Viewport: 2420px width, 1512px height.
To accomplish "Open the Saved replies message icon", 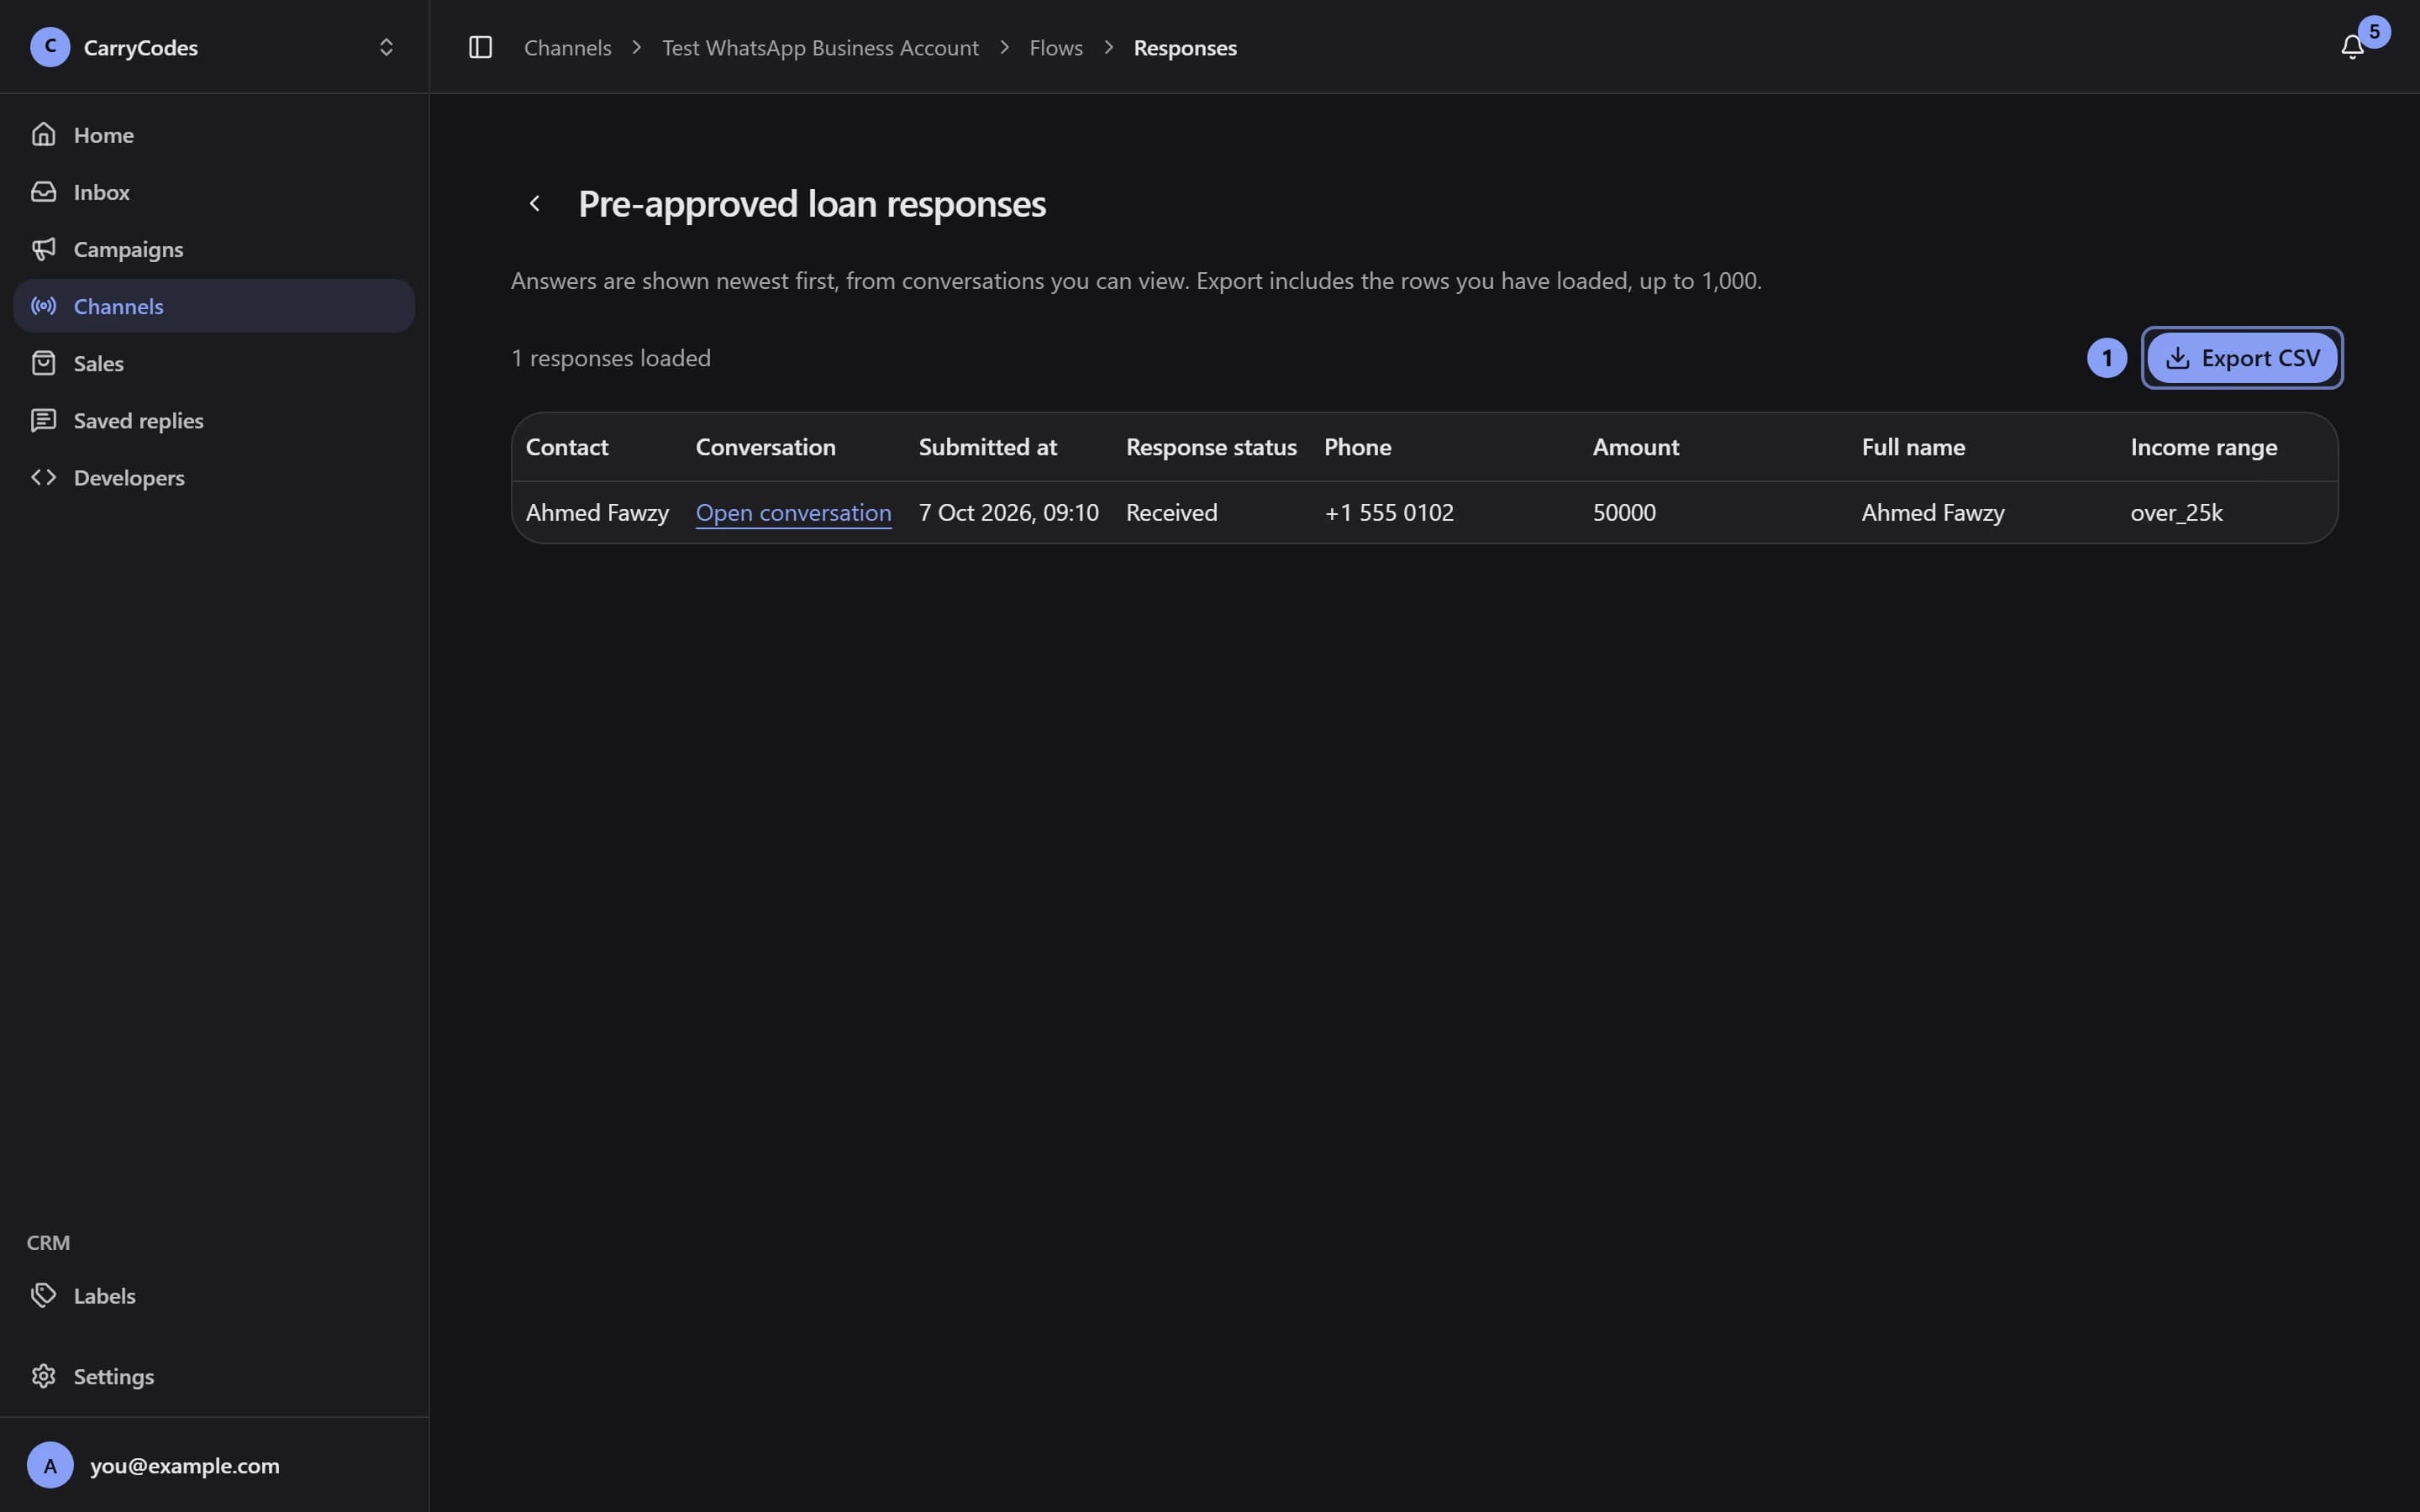I will pos(43,420).
